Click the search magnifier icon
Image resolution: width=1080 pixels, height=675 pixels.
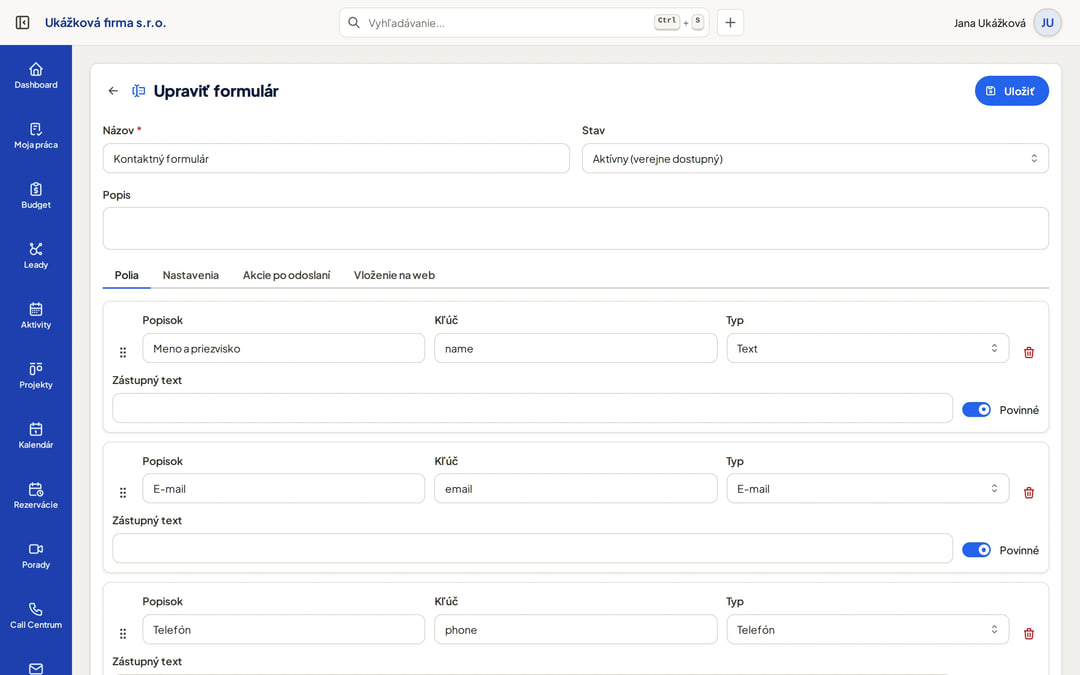point(353,23)
